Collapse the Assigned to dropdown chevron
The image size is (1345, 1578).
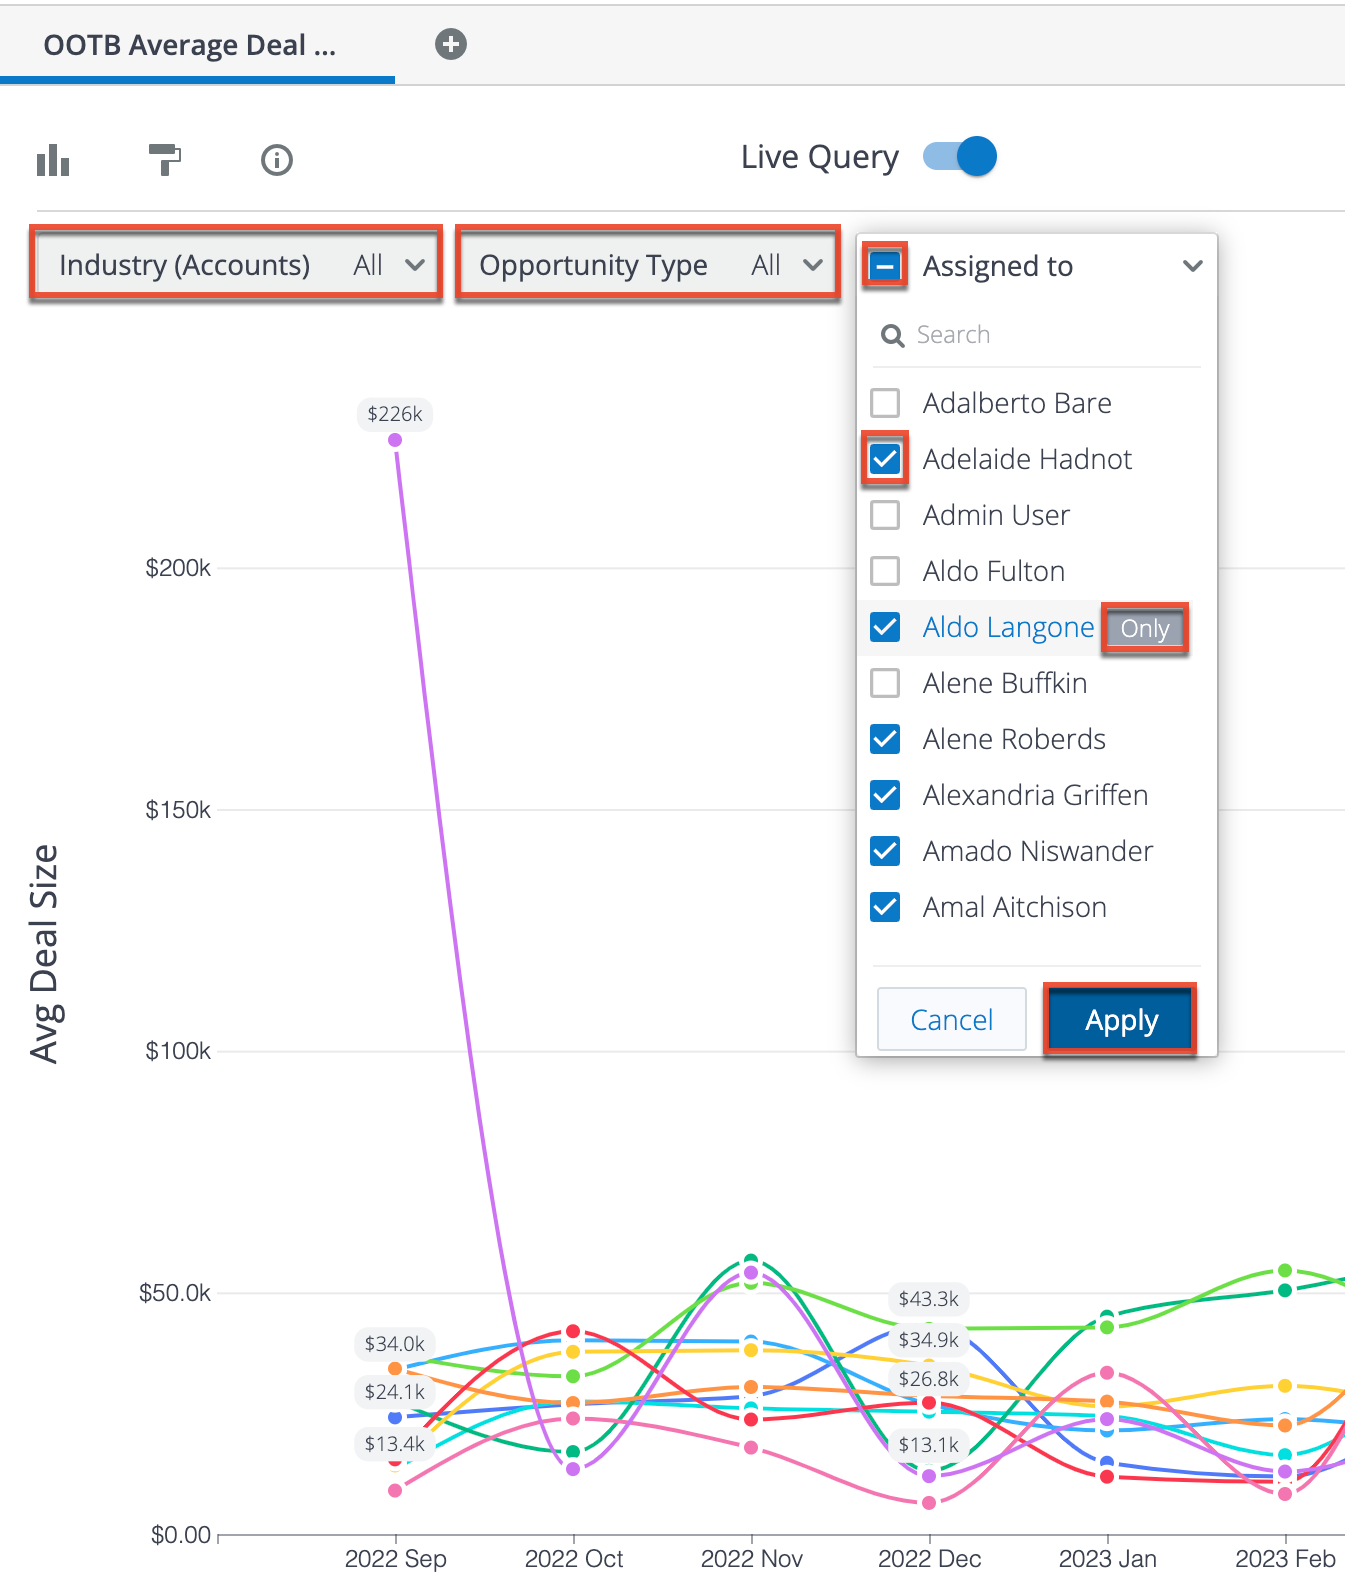pyautogui.click(x=1192, y=266)
